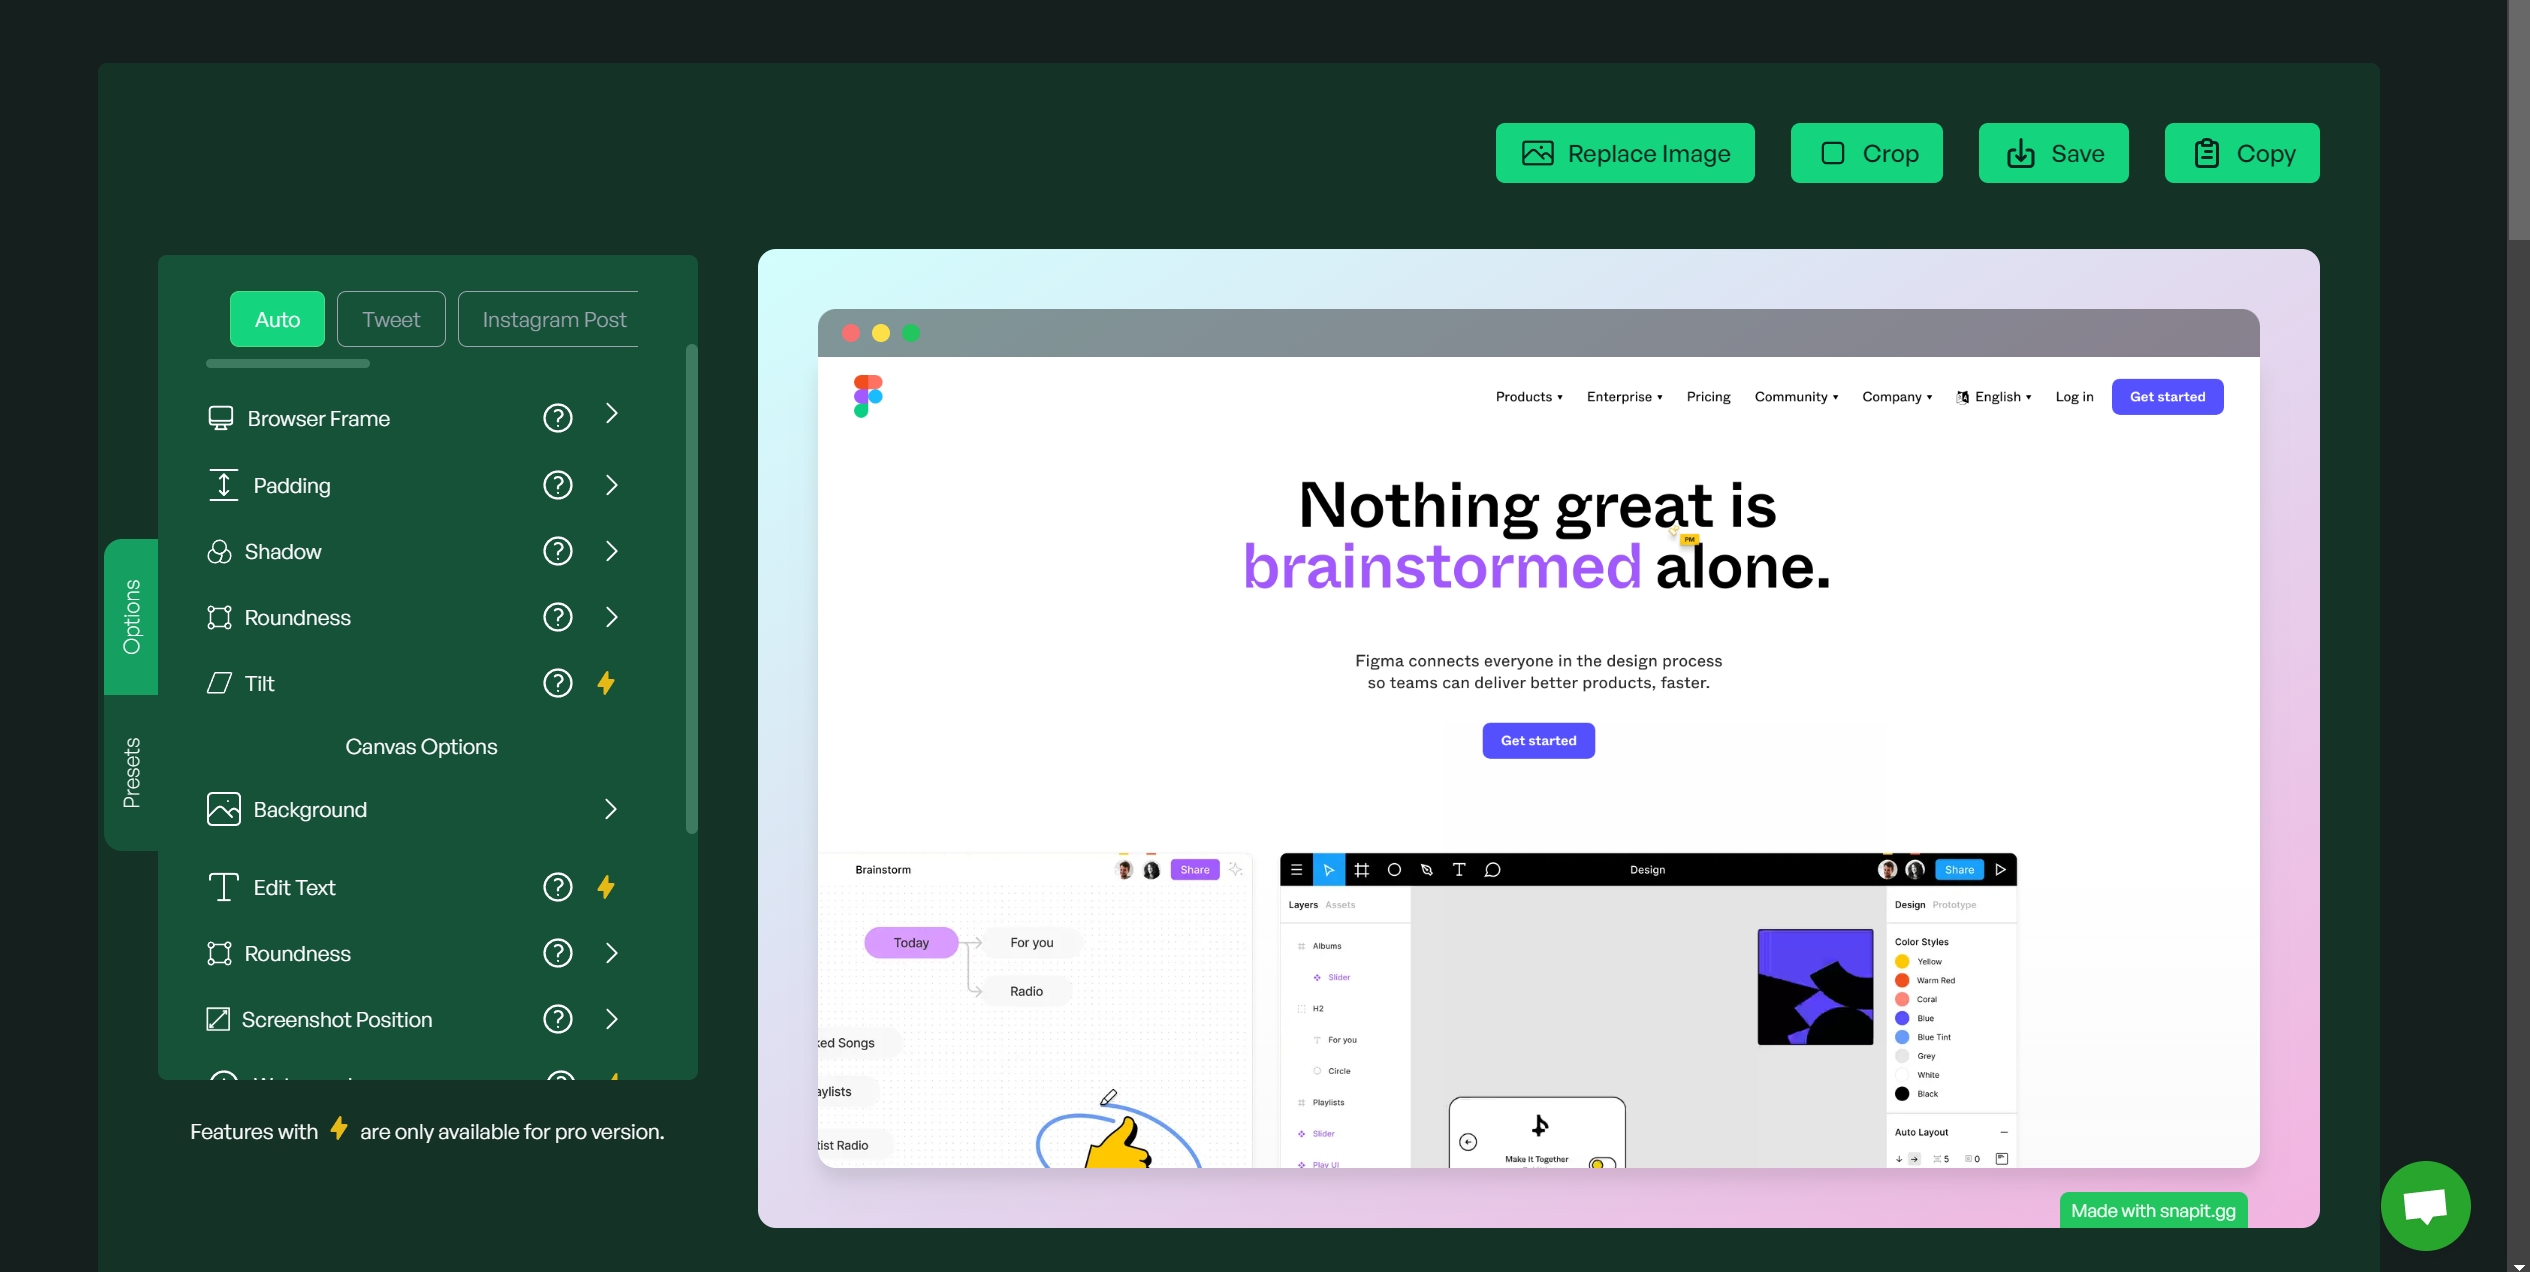Select the Tweet format tab
This screenshot has width=2530, height=1272.
pos(391,318)
